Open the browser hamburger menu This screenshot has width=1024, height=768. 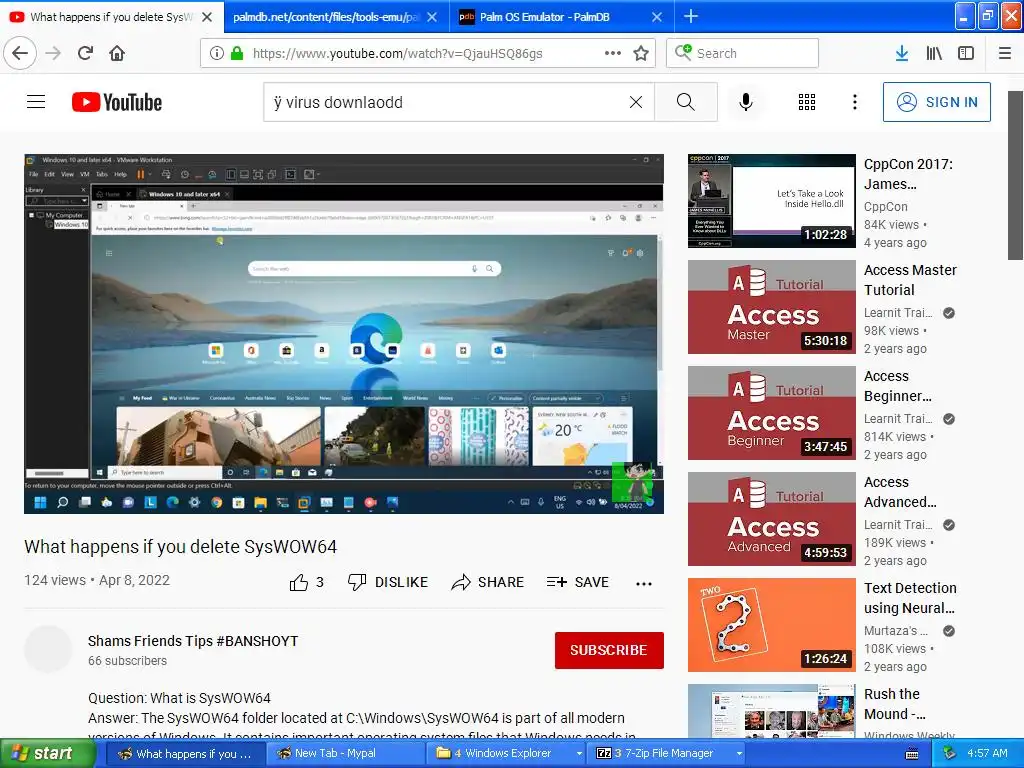(1004, 53)
